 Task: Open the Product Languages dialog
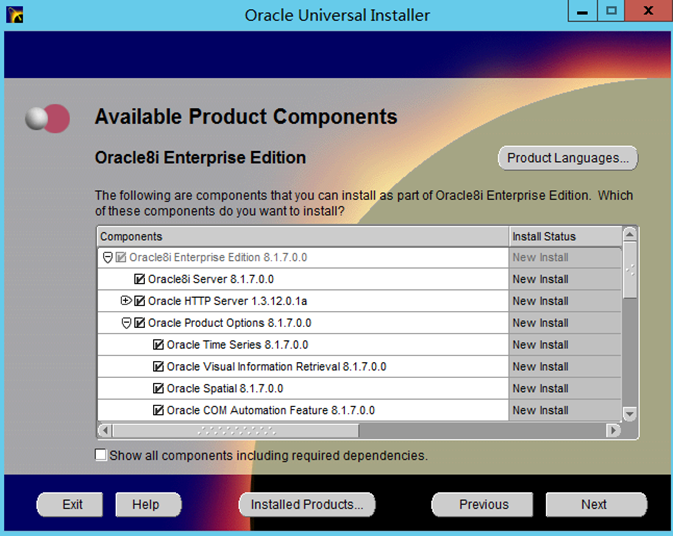click(568, 158)
